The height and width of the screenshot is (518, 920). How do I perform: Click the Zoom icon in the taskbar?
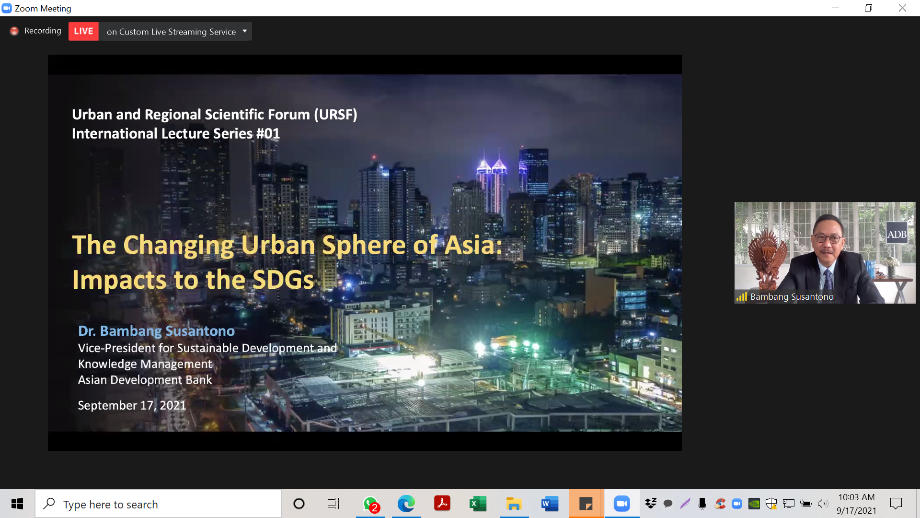click(620, 504)
